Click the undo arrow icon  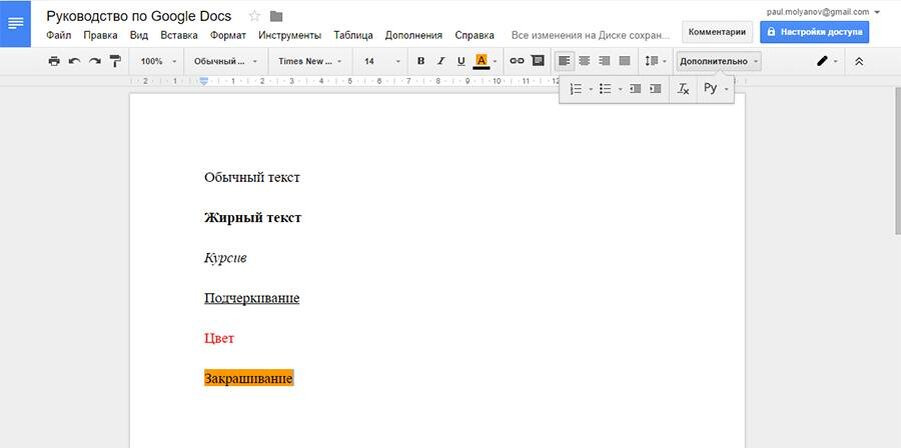(x=75, y=61)
